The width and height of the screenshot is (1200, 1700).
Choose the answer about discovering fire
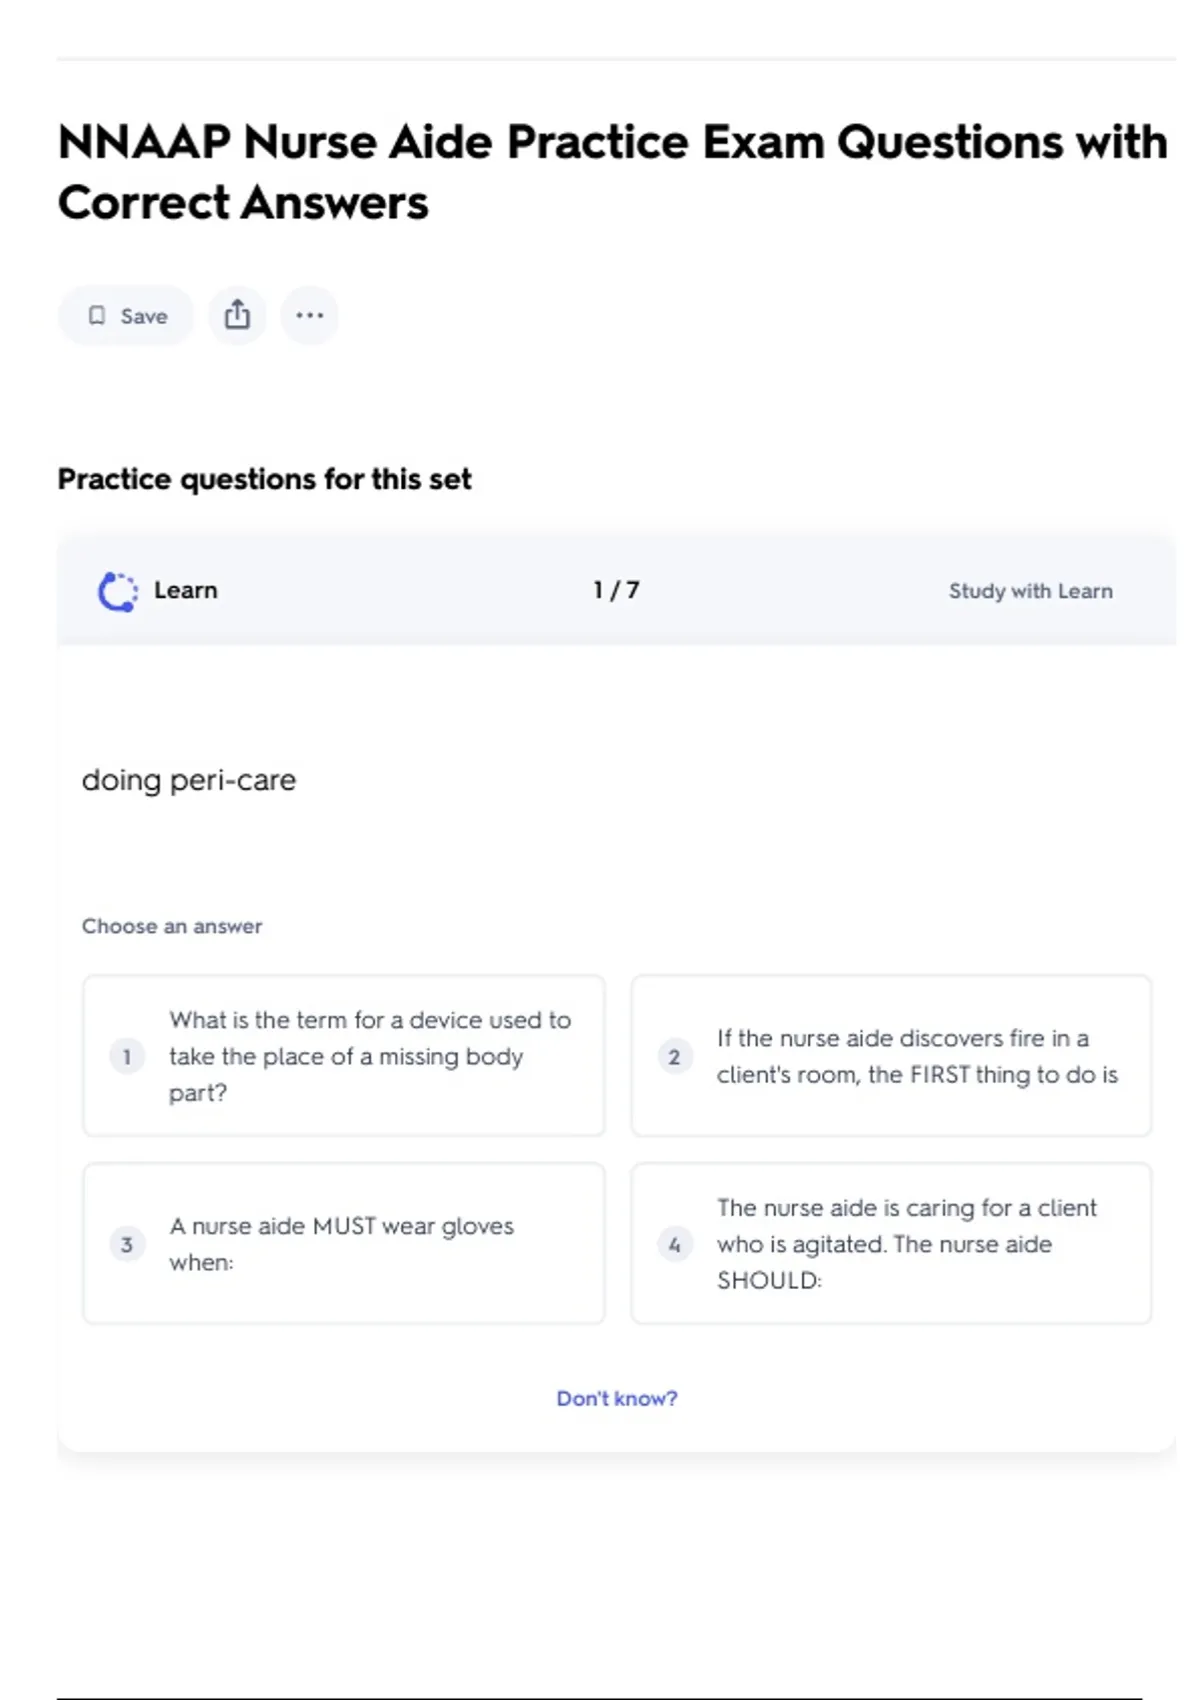click(916, 1056)
